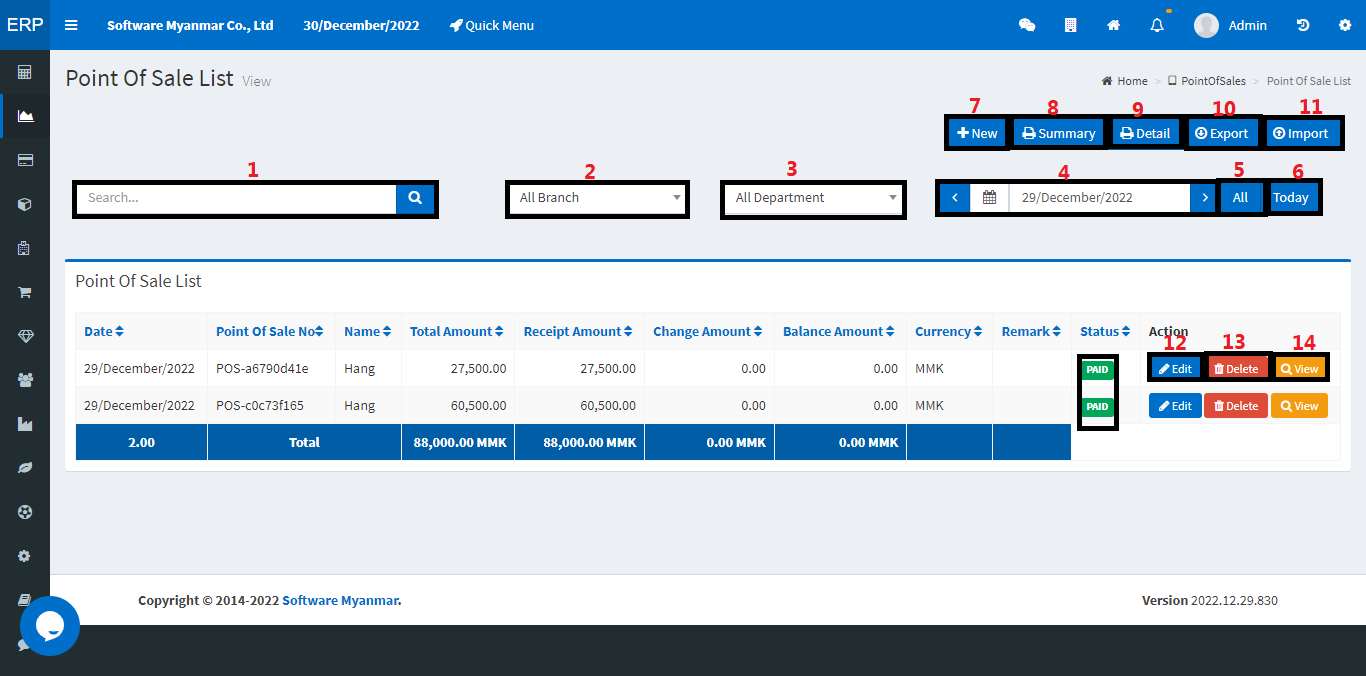Open the factory industry sidebar icon
Screen dimensions: 1366x676
(x=25, y=424)
